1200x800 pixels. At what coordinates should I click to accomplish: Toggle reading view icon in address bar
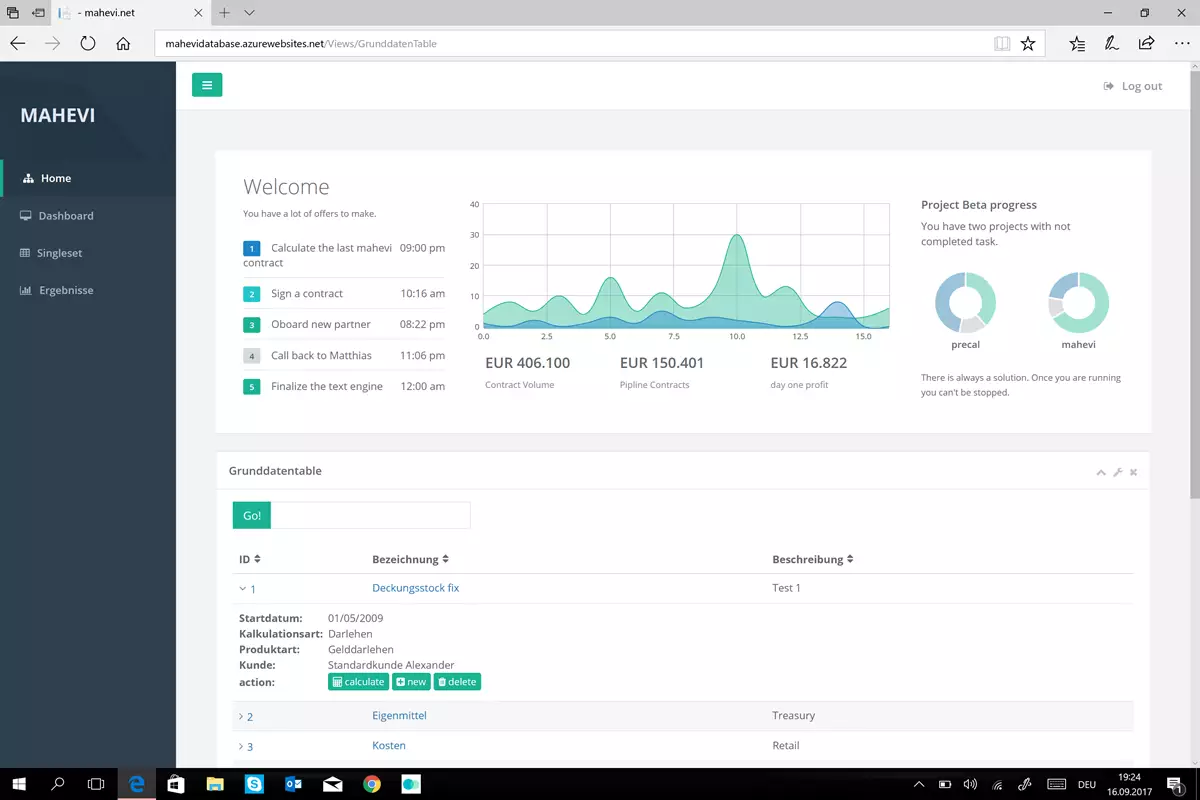click(x=1002, y=44)
